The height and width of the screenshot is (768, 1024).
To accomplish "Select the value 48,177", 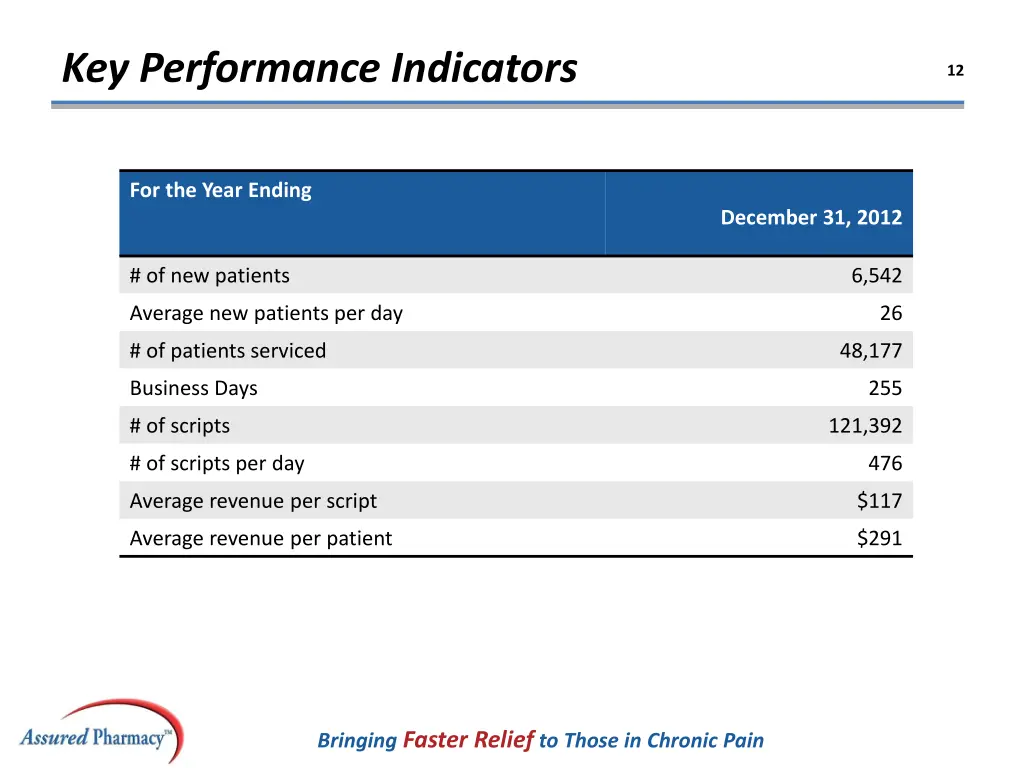I will pos(870,350).
